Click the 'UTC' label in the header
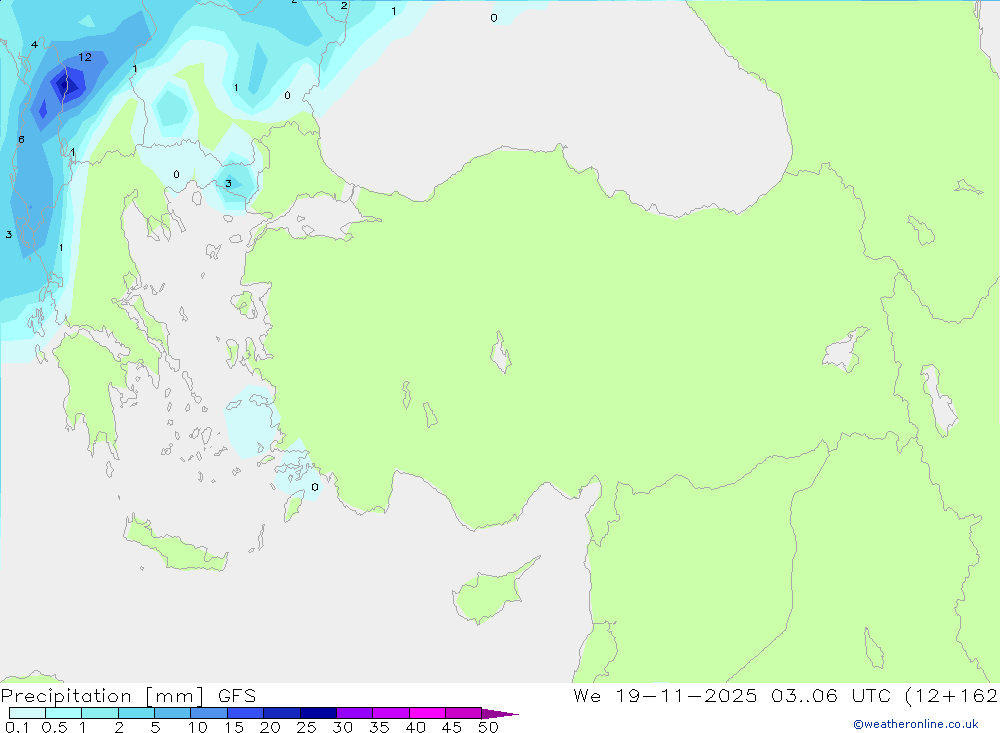The image size is (1000, 733). click(x=872, y=695)
